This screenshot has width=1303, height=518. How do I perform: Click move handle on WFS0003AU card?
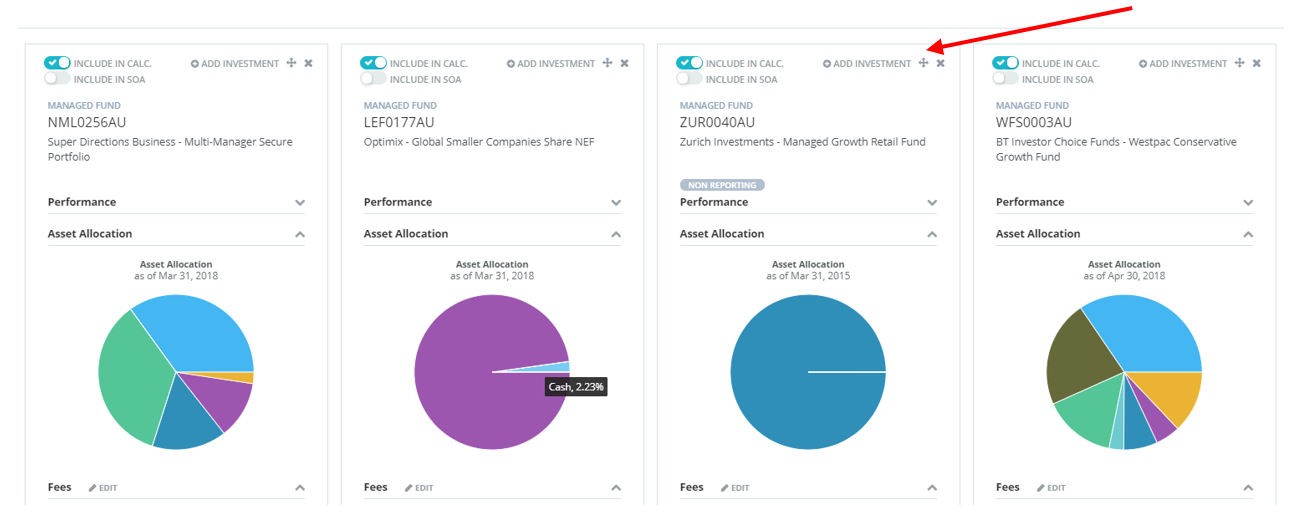[x=1239, y=63]
